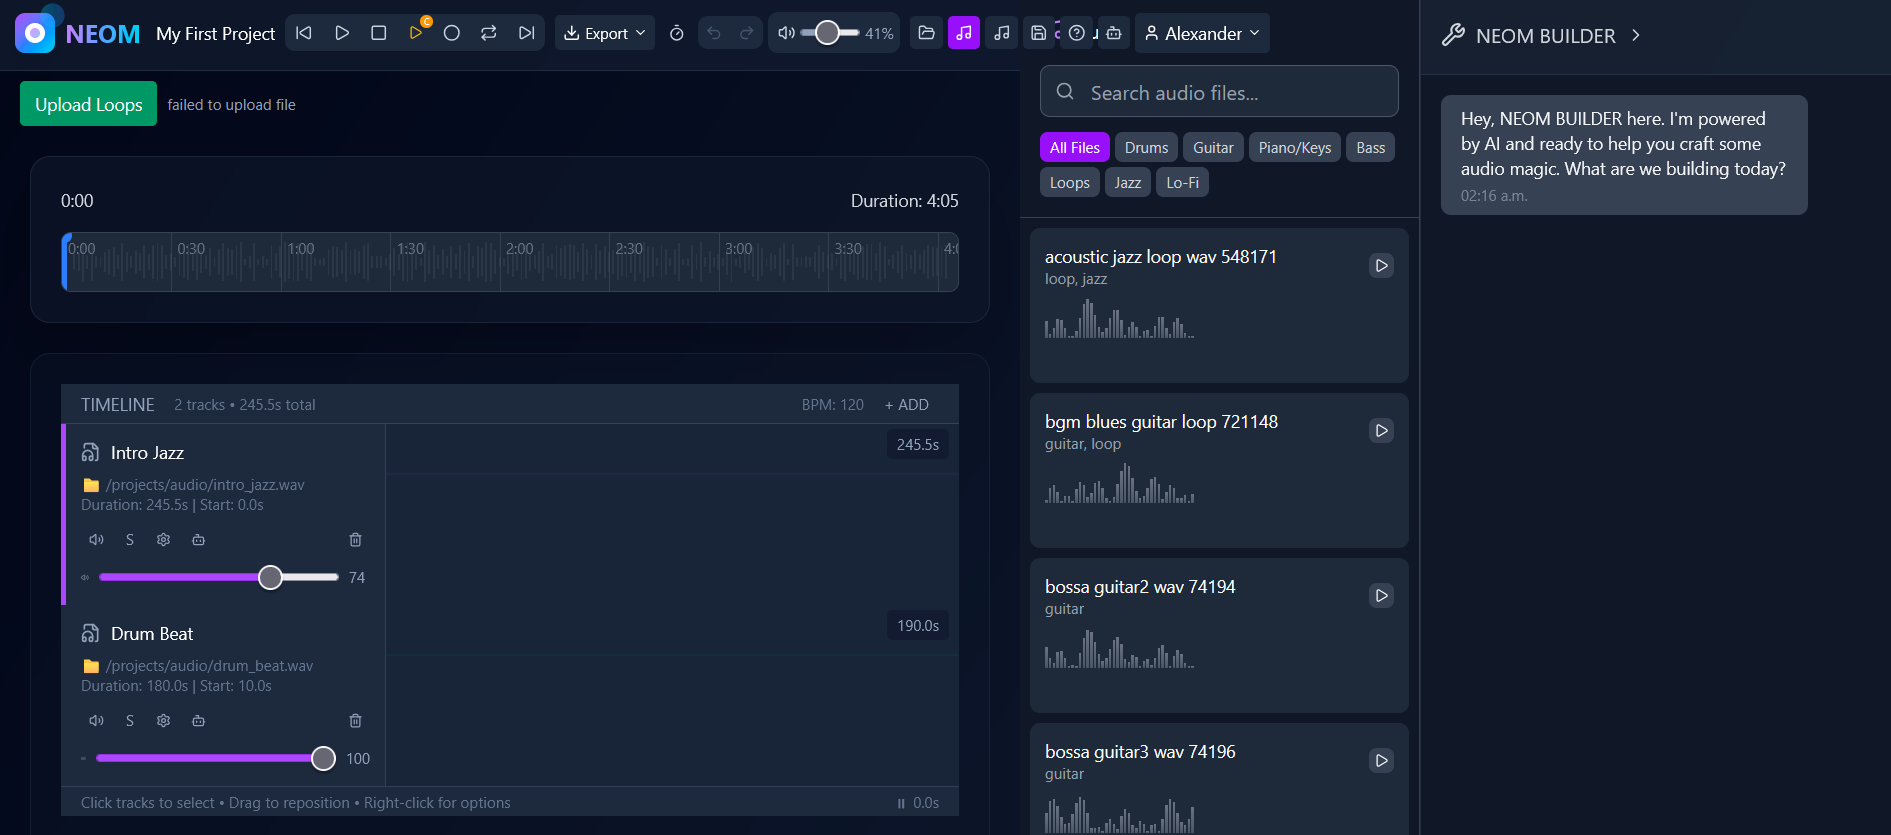Filter audio files by Guitar
Image resolution: width=1891 pixels, height=835 pixels.
(x=1213, y=148)
